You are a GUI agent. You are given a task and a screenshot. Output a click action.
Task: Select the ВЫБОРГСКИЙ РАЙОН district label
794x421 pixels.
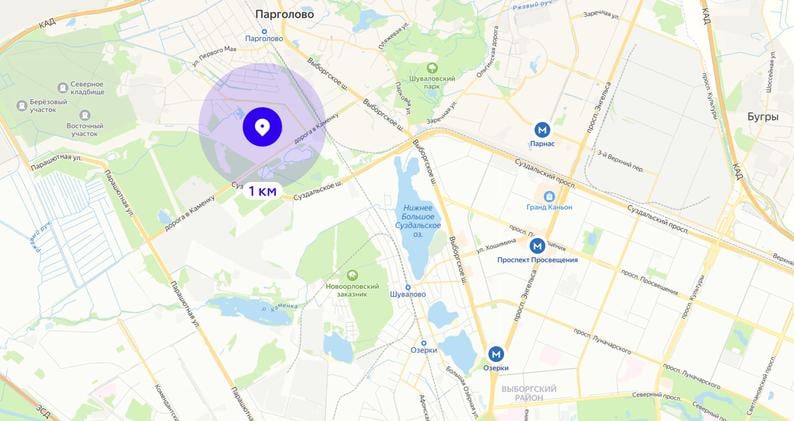tap(529, 393)
